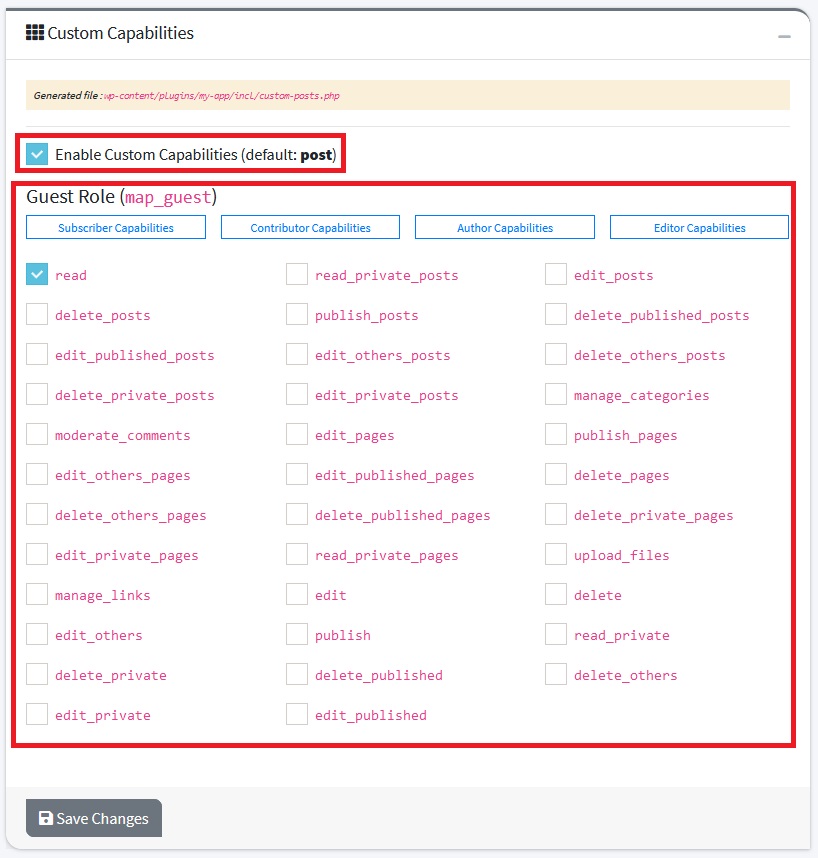Uncheck the read capability checkbox
Viewport: 818px width, 858px height.
point(37,275)
